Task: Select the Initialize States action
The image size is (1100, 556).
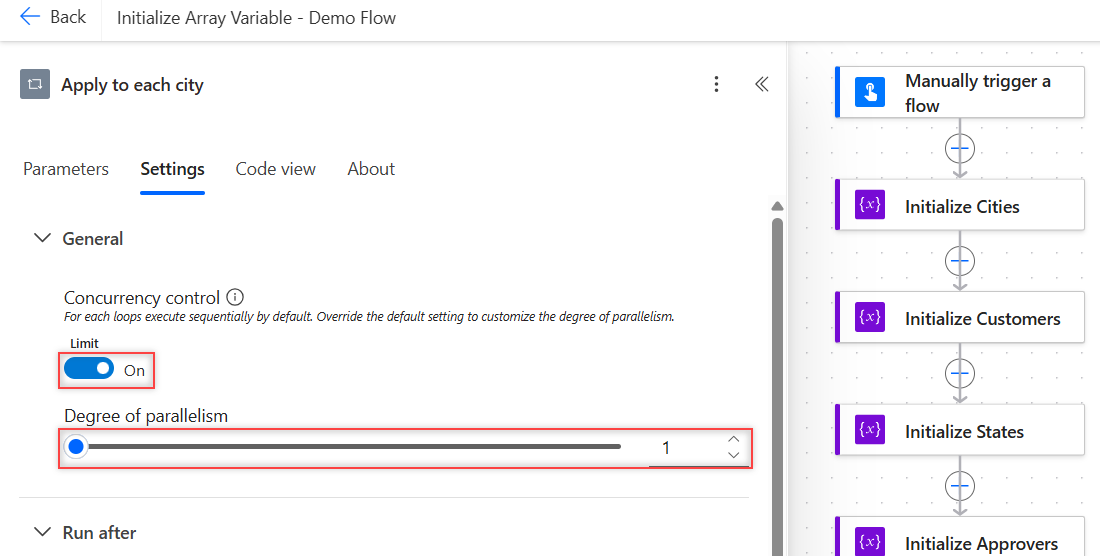Action: pyautogui.click(x=960, y=429)
